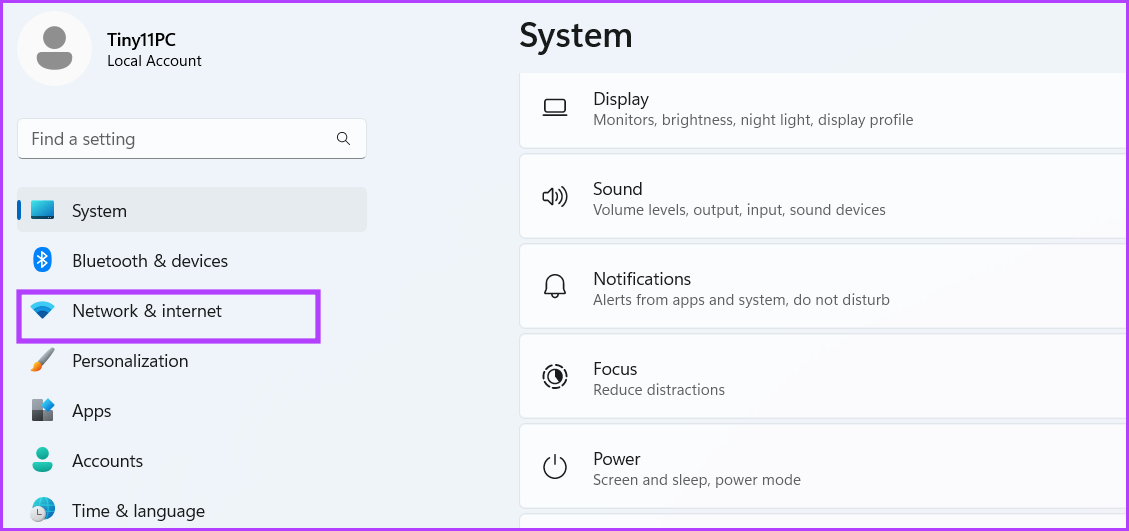This screenshot has width=1129, height=531.
Task: Click the Personalization paintbrush icon
Action: tap(42, 360)
